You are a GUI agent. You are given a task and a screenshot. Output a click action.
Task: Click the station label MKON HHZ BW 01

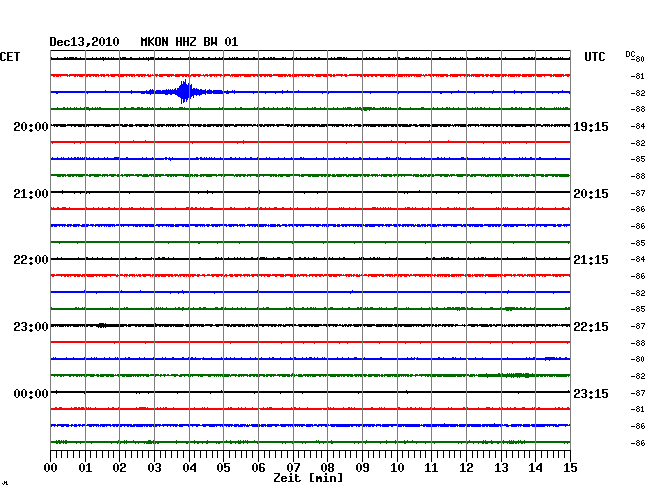click(189, 42)
